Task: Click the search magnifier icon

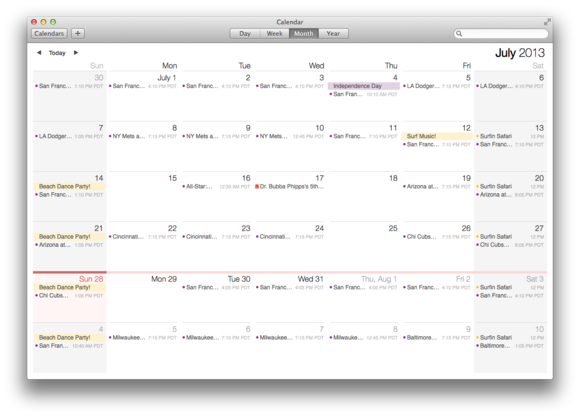Action: coord(459,34)
